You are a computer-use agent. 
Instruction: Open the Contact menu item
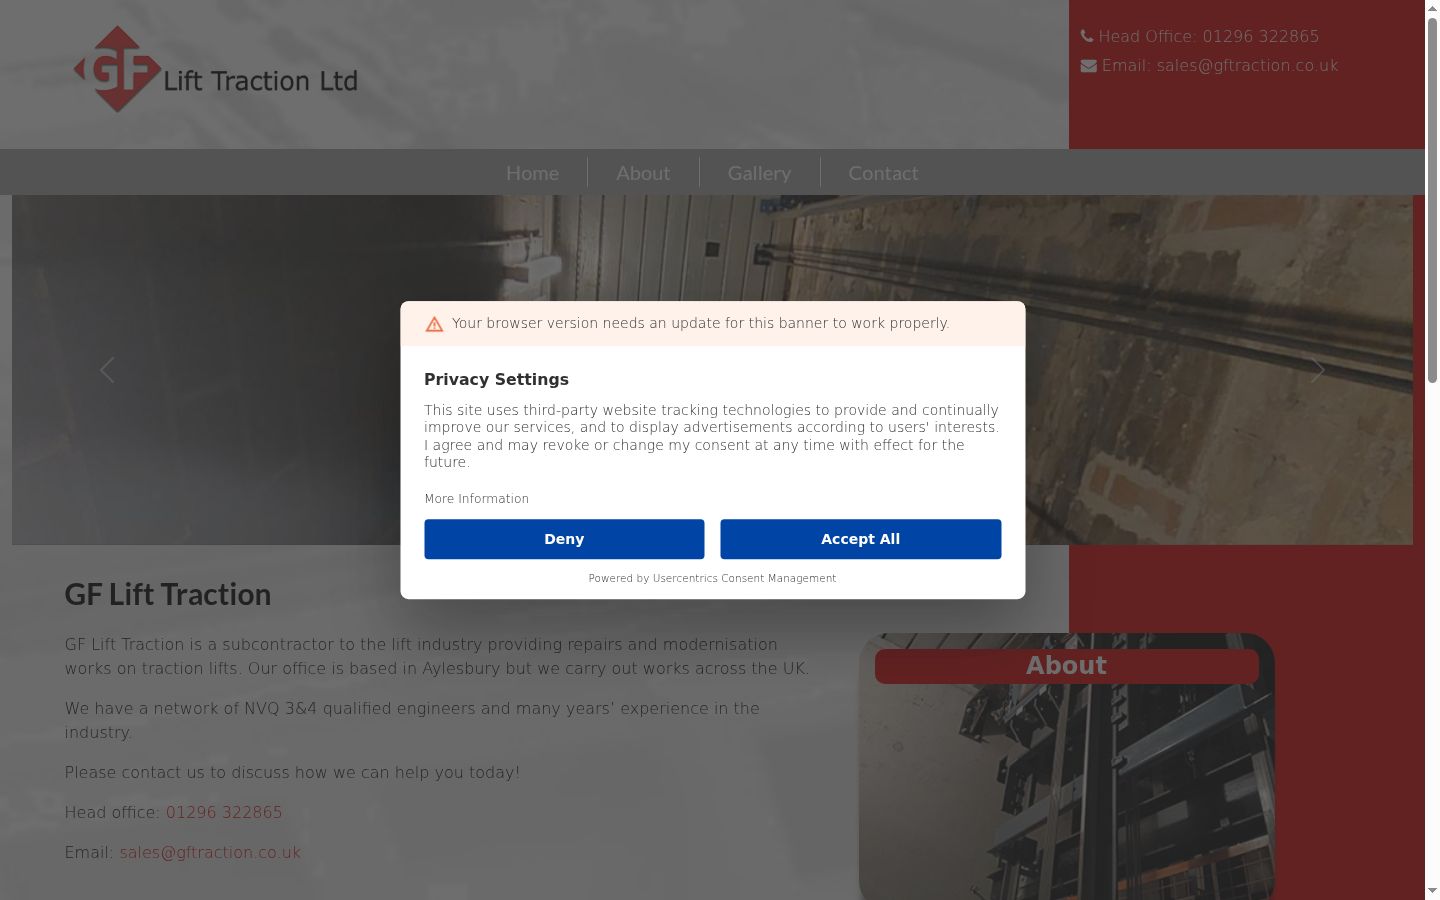(883, 173)
